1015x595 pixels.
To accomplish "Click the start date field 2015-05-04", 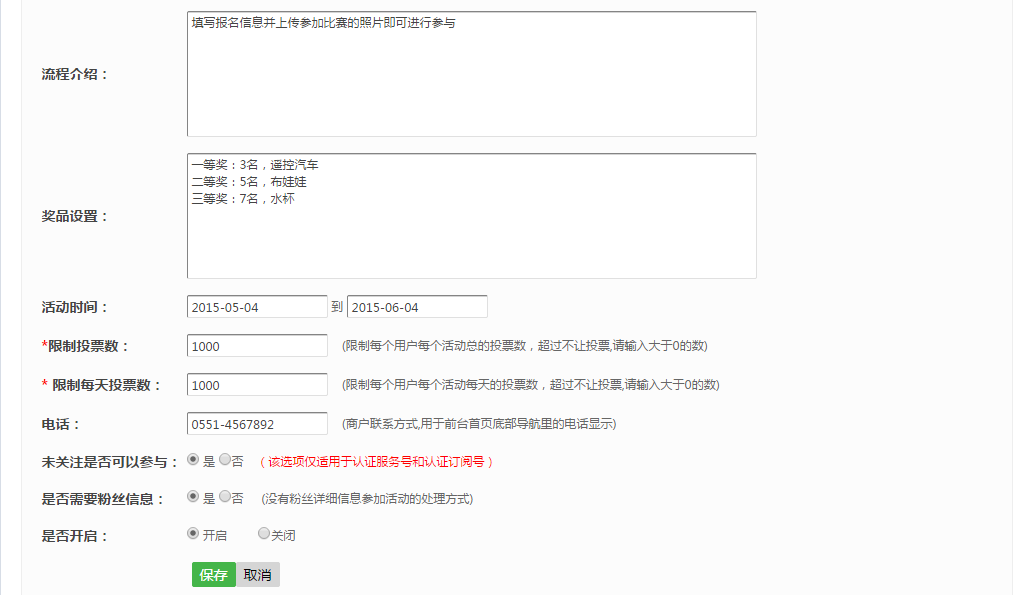I will pos(257,307).
